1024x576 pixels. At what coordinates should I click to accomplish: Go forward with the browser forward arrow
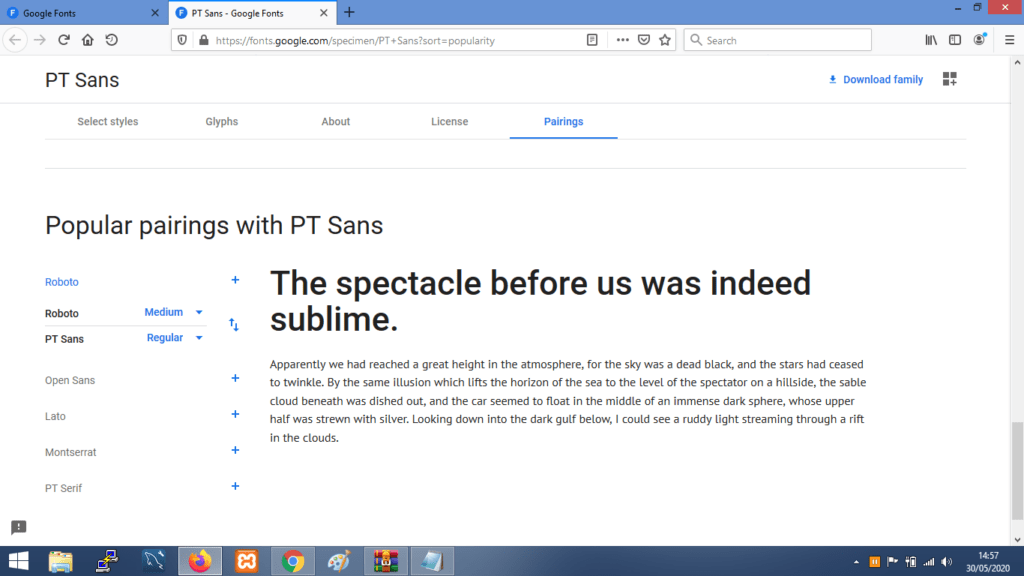click(40, 40)
